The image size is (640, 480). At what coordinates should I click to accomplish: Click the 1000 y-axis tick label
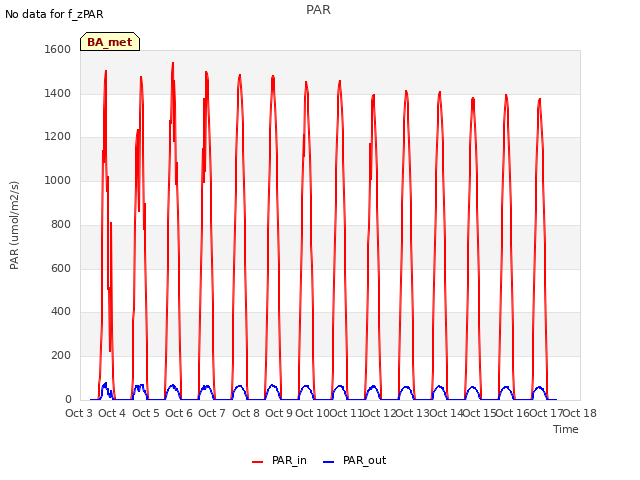(x=58, y=180)
